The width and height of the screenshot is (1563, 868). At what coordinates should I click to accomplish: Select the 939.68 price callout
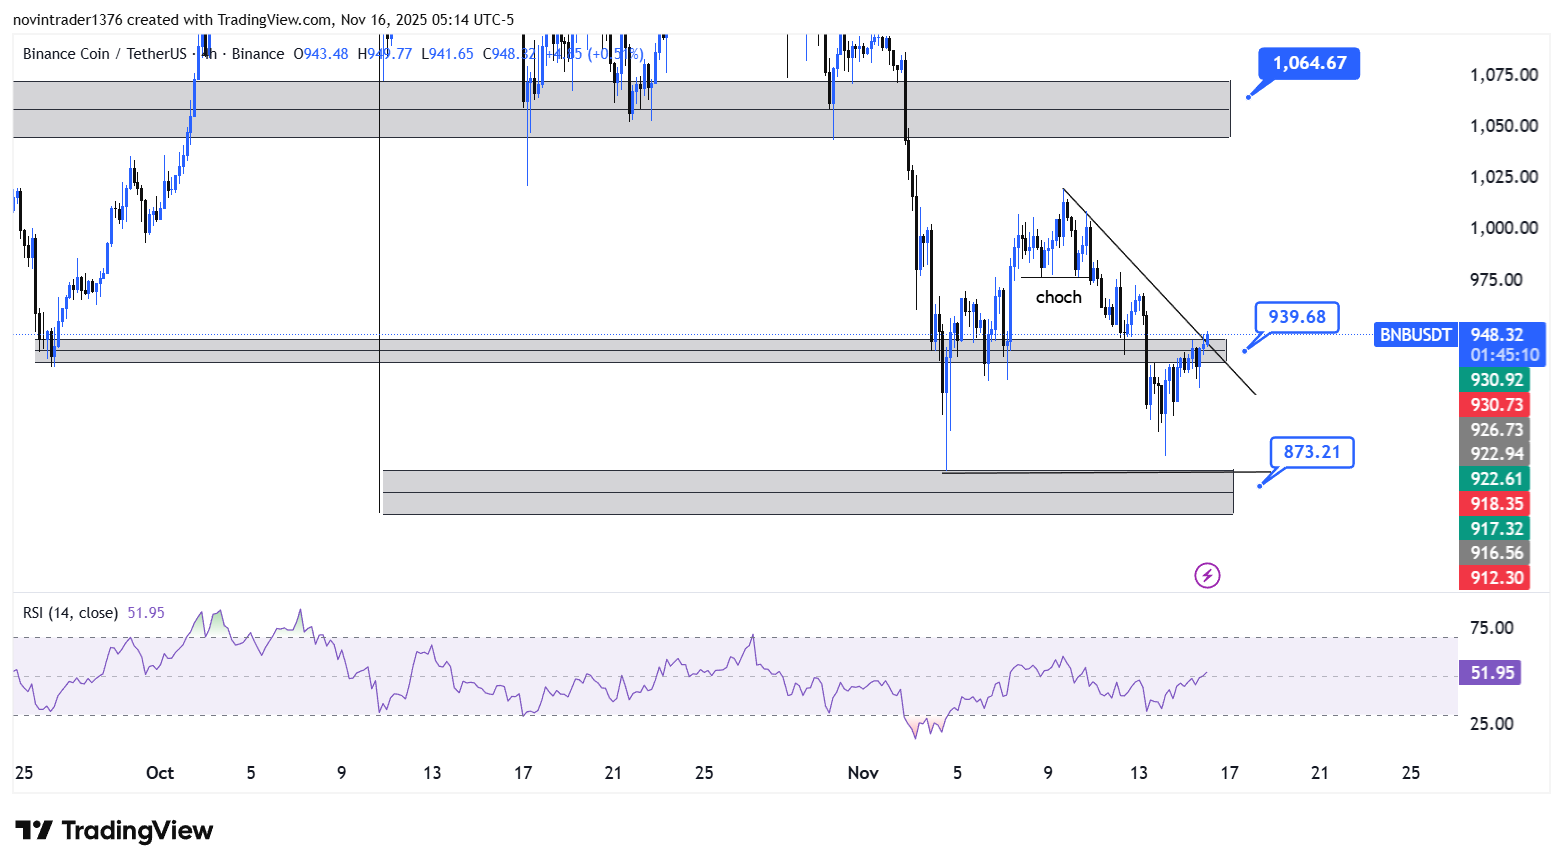click(x=1296, y=317)
